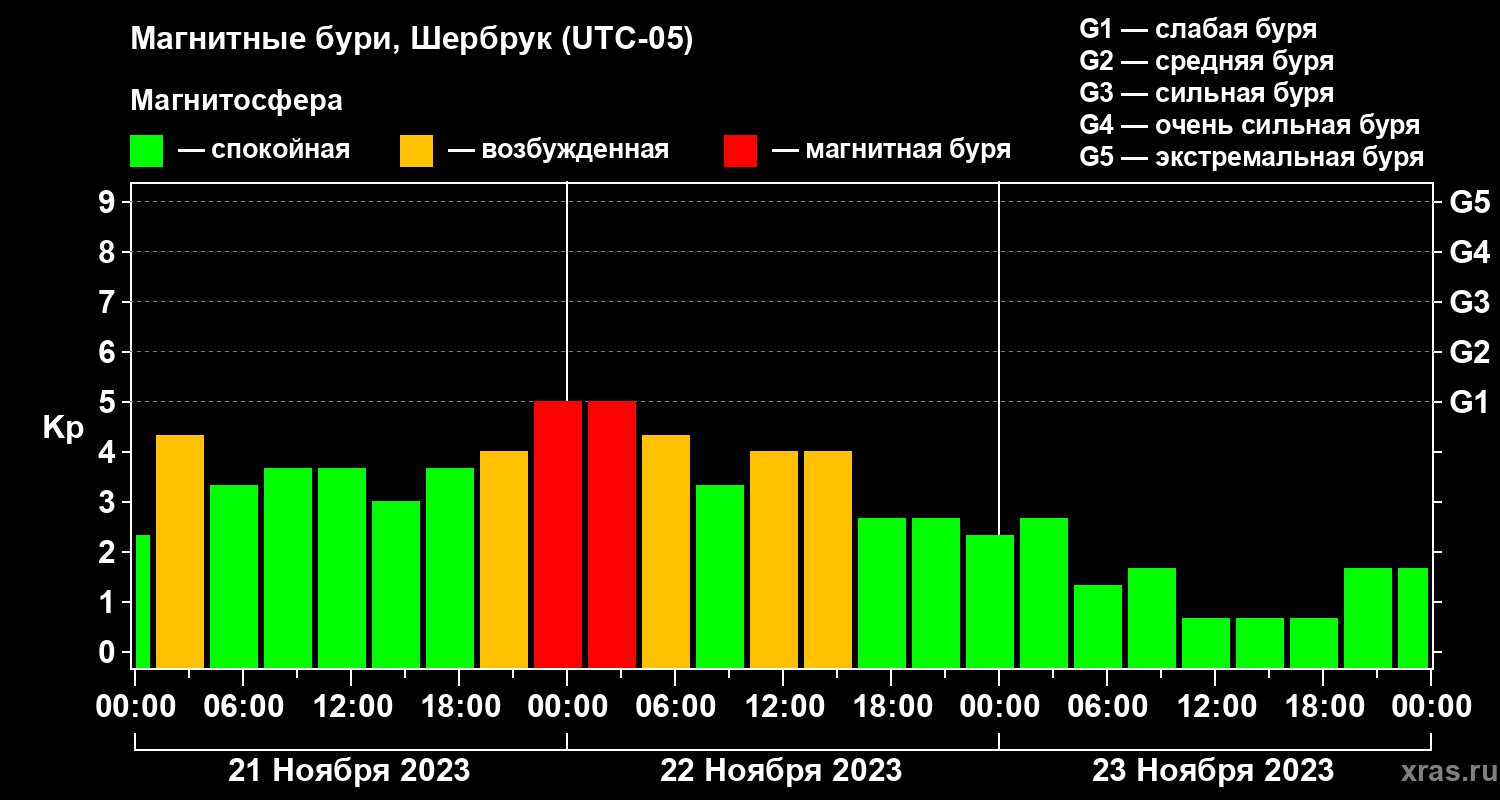Image resolution: width=1500 pixels, height=800 pixels.
Task: Select the red bar covering 03:00 on 22 Ноября
Action: click(x=612, y=535)
